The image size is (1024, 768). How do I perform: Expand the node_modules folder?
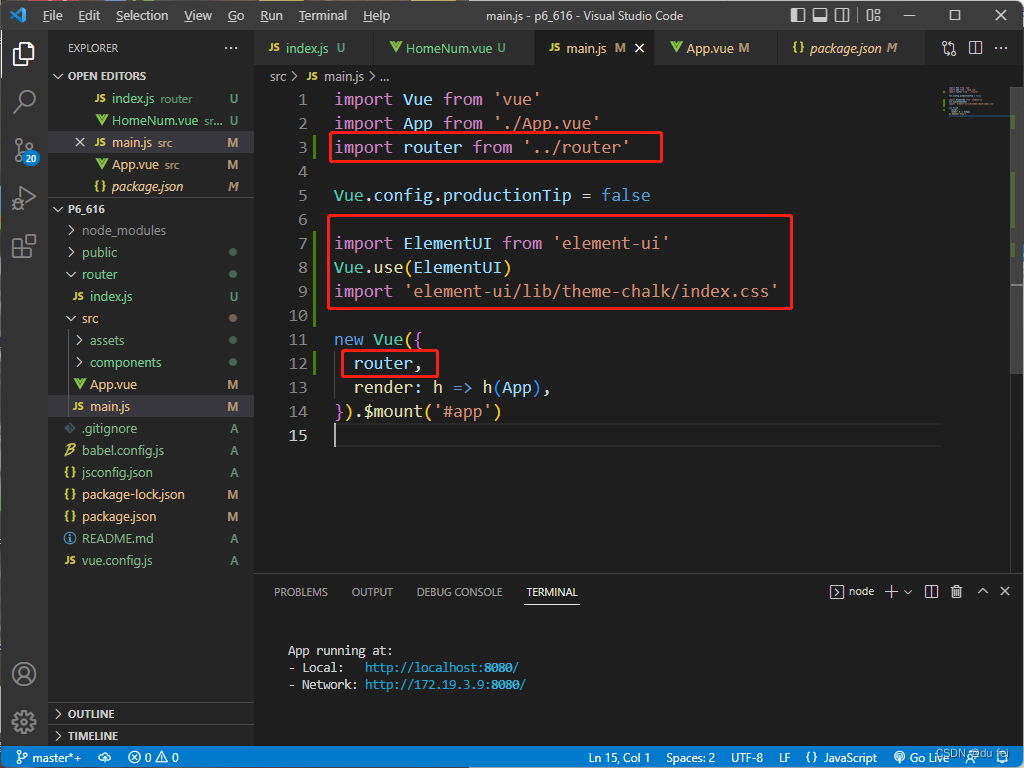[123, 230]
